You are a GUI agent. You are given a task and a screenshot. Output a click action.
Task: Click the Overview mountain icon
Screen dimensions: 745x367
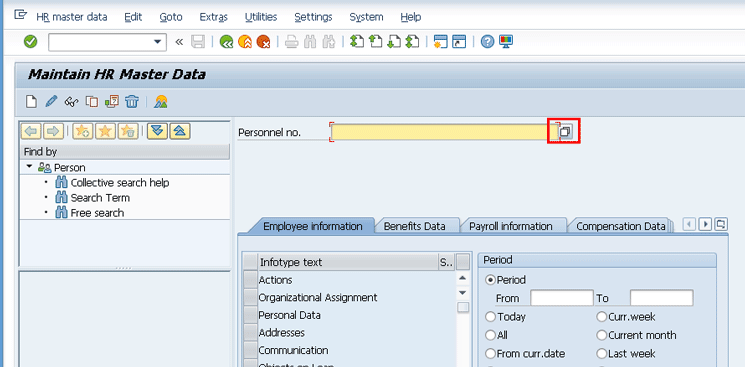[x=161, y=101]
